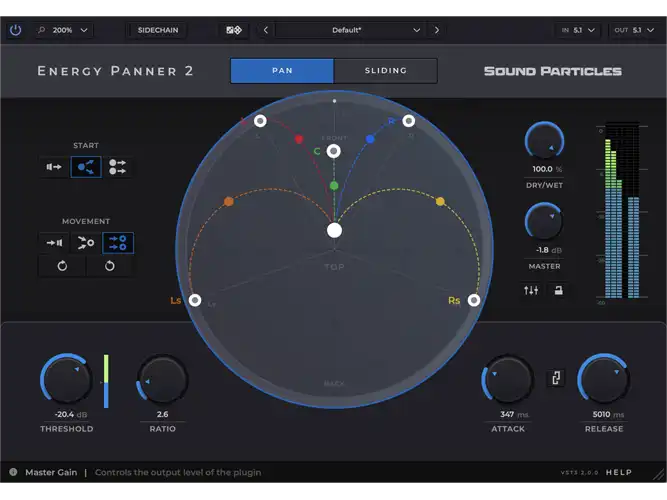Click the RELEASE knob
The height and width of the screenshot is (500, 667).
pyautogui.click(x=604, y=378)
